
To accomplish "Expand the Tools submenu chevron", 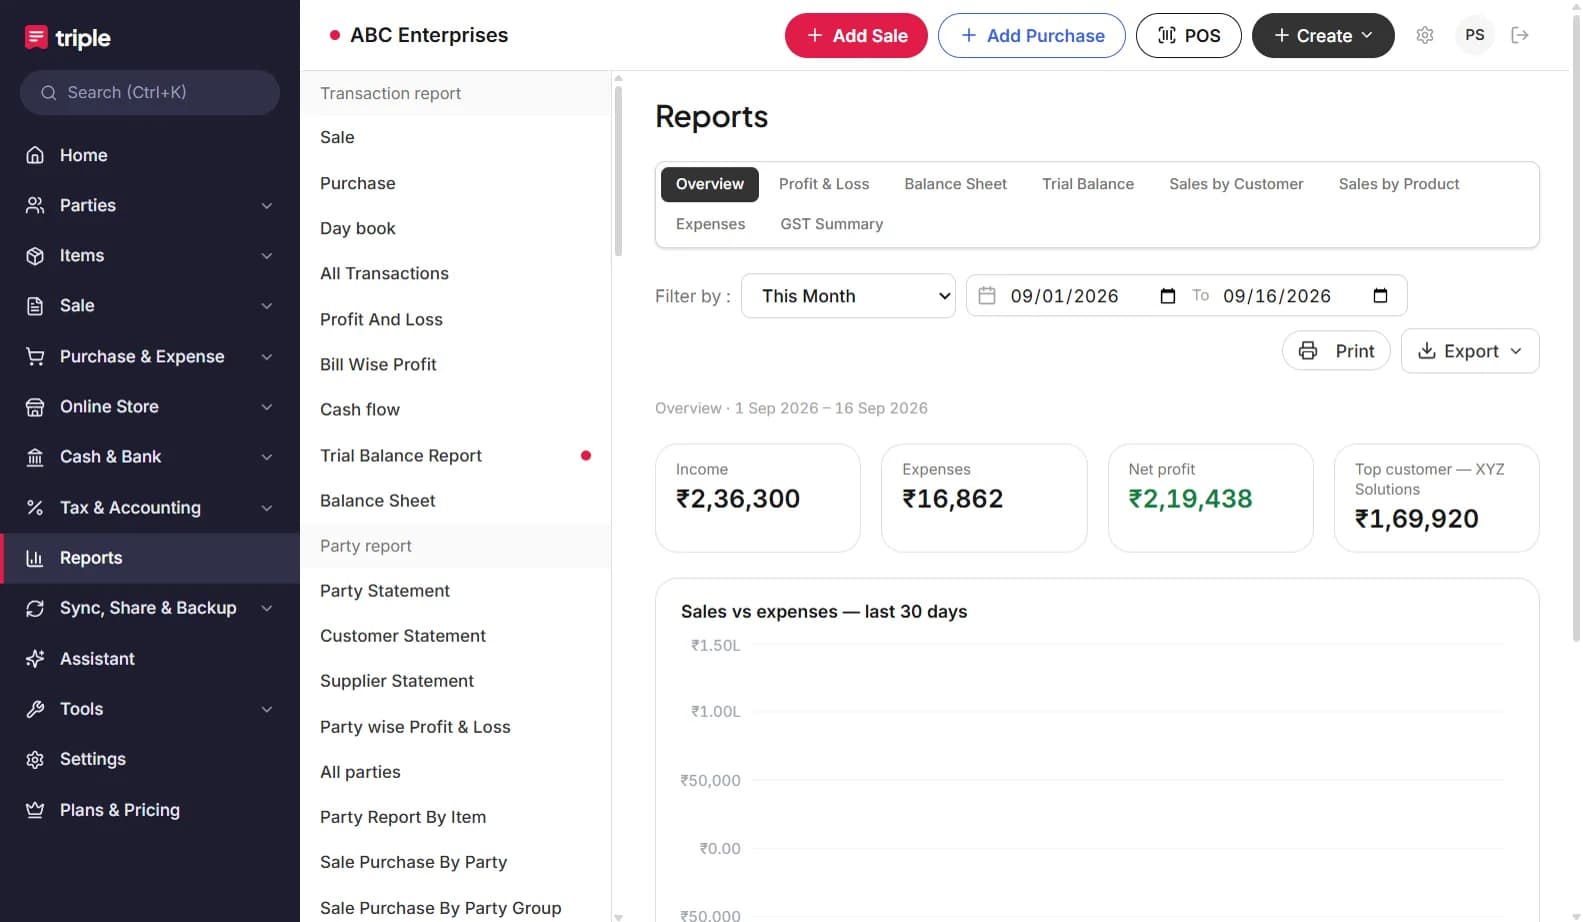I will (267, 709).
